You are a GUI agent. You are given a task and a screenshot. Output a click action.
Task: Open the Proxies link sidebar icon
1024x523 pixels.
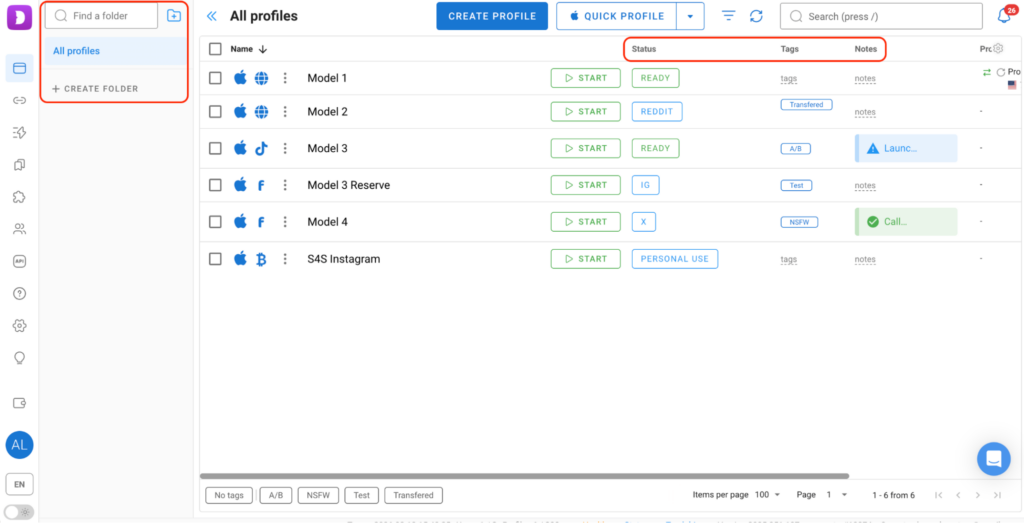[19, 101]
